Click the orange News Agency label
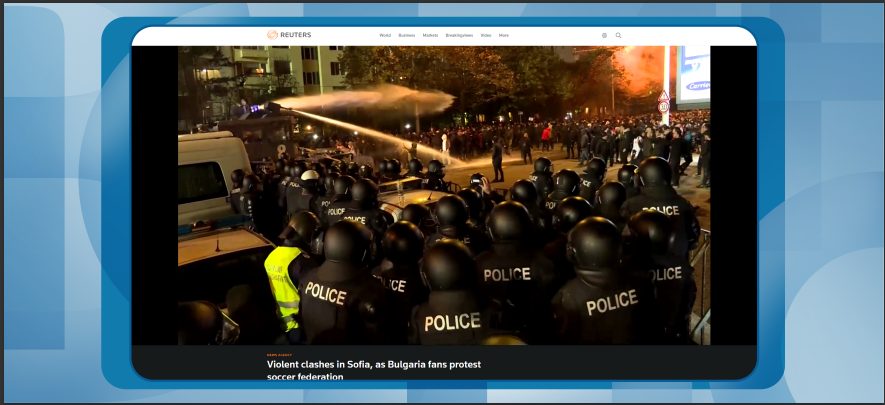 279,355
